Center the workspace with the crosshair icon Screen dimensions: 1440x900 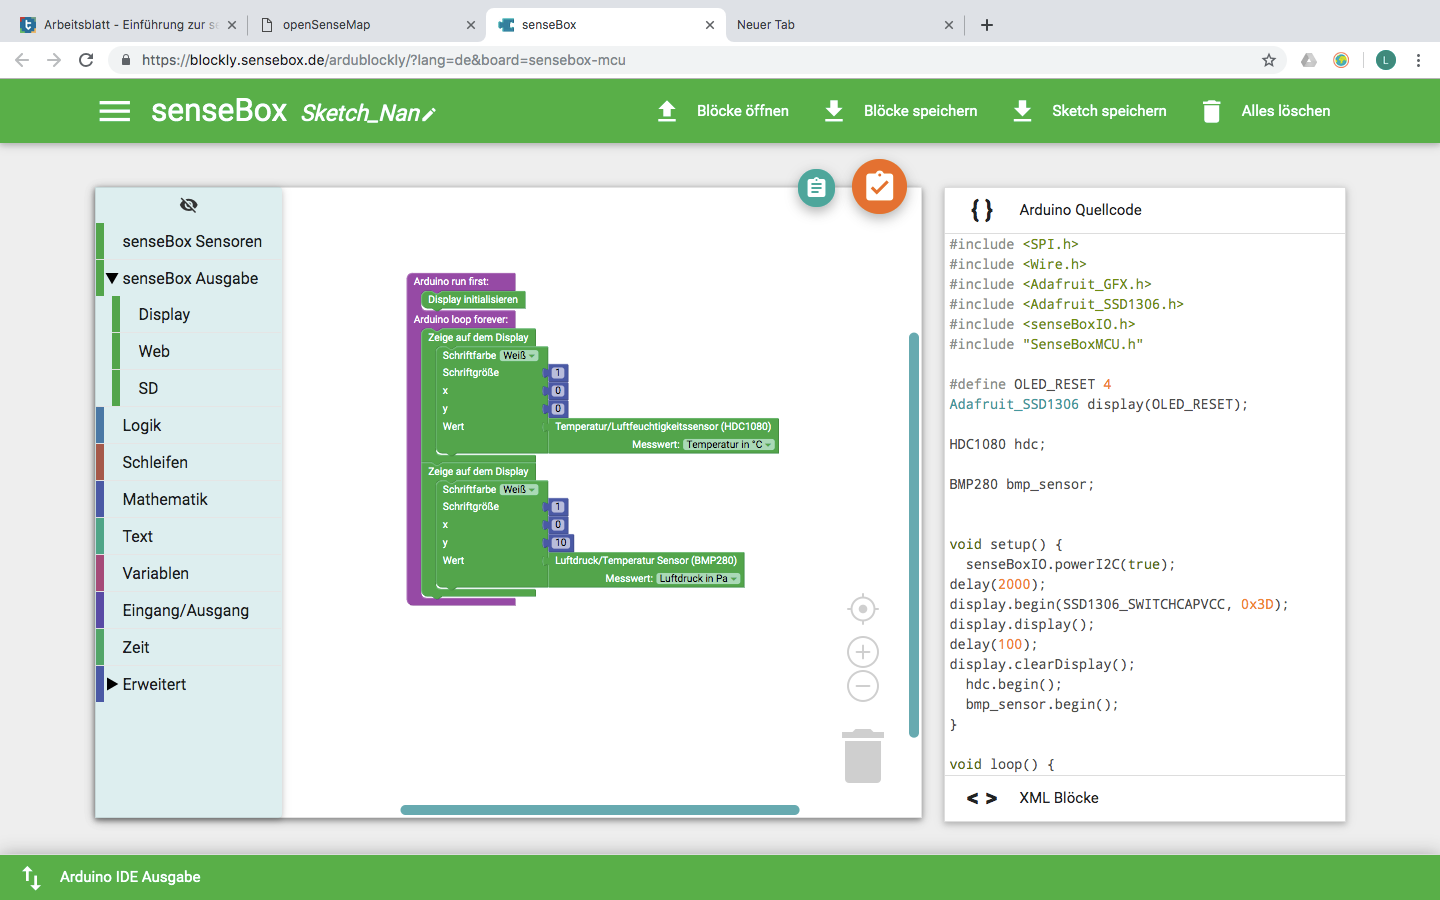click(862, 608)
